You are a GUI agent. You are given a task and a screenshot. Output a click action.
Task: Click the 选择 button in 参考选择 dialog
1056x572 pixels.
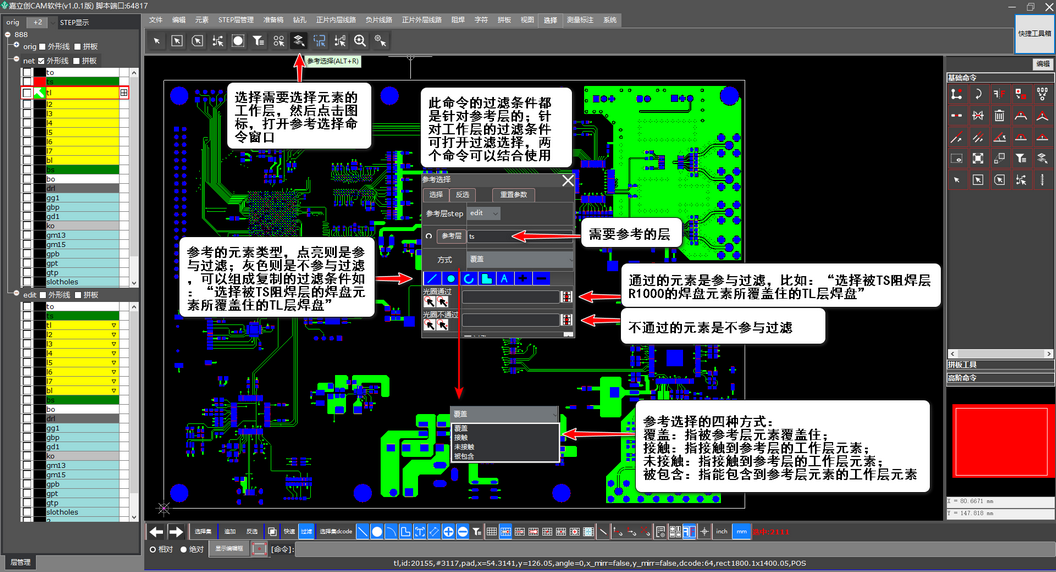[x=436, y=195]
